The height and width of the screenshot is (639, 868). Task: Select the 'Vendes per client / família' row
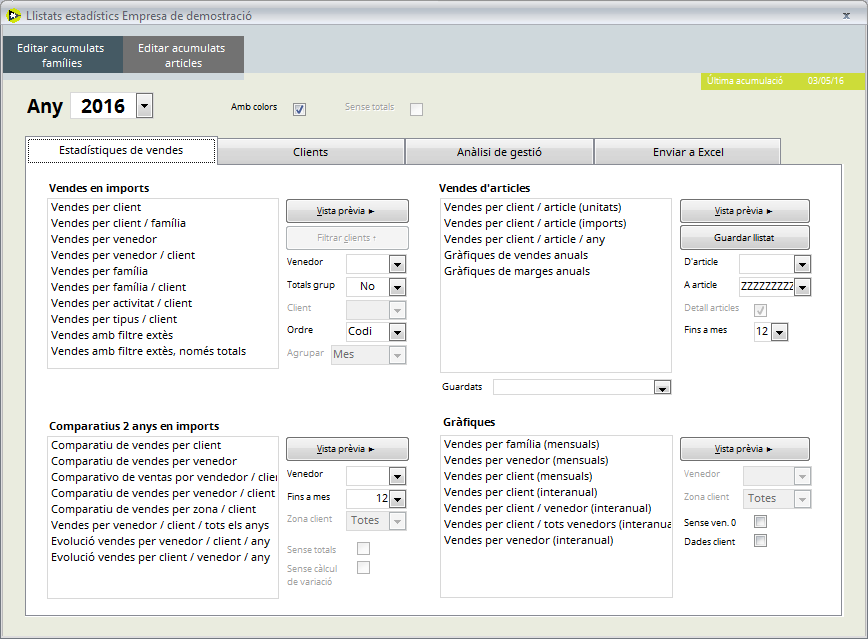pos(163,223)
